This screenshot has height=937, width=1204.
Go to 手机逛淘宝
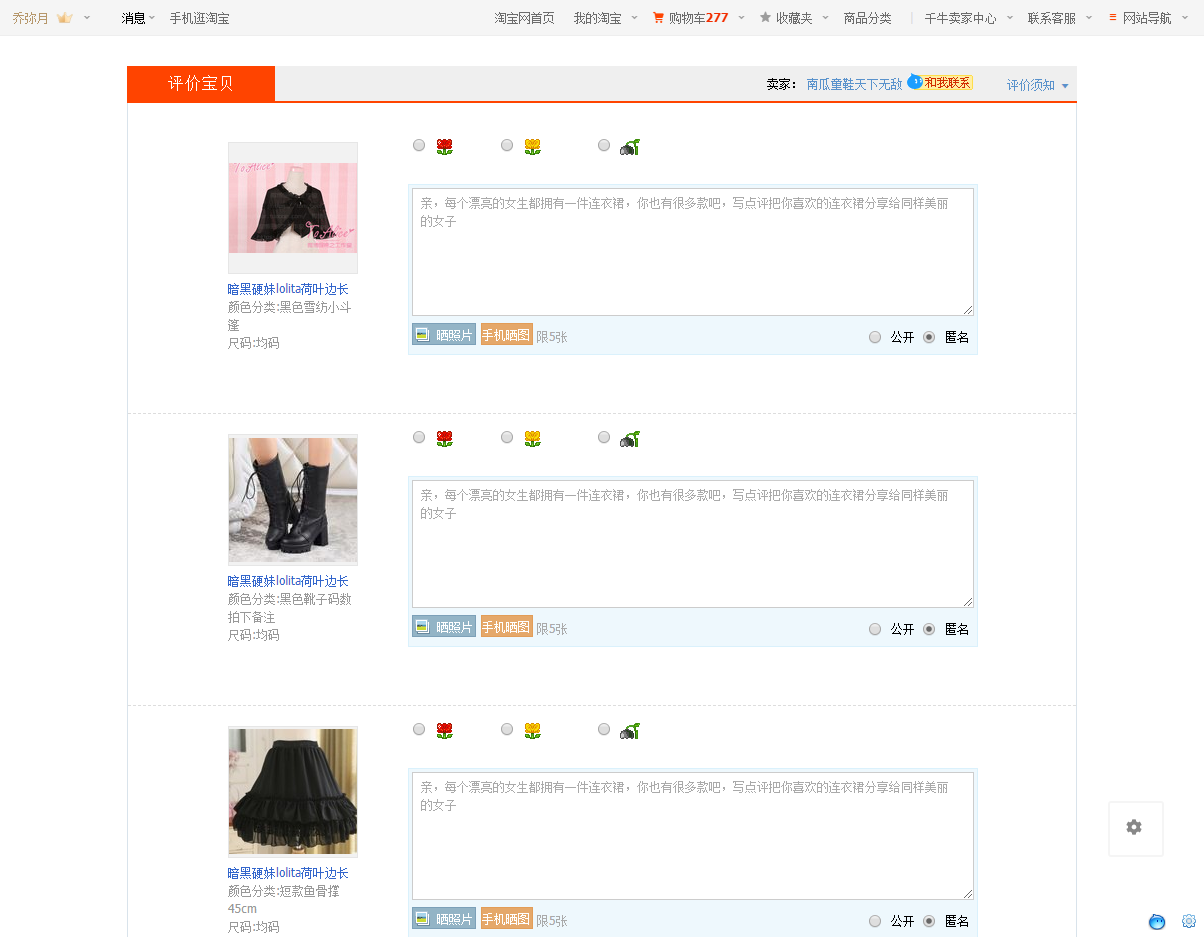coord(199,18)
